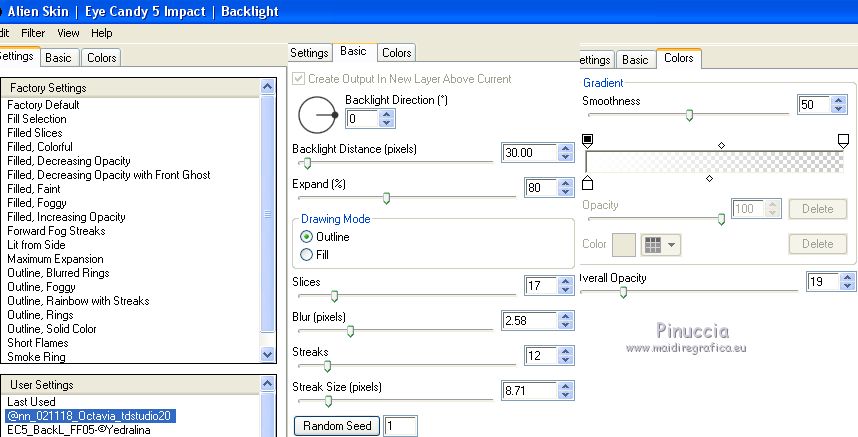Select Outline, Rainbow with Streaks preset

pyautogui.click(x=78, y=301)
